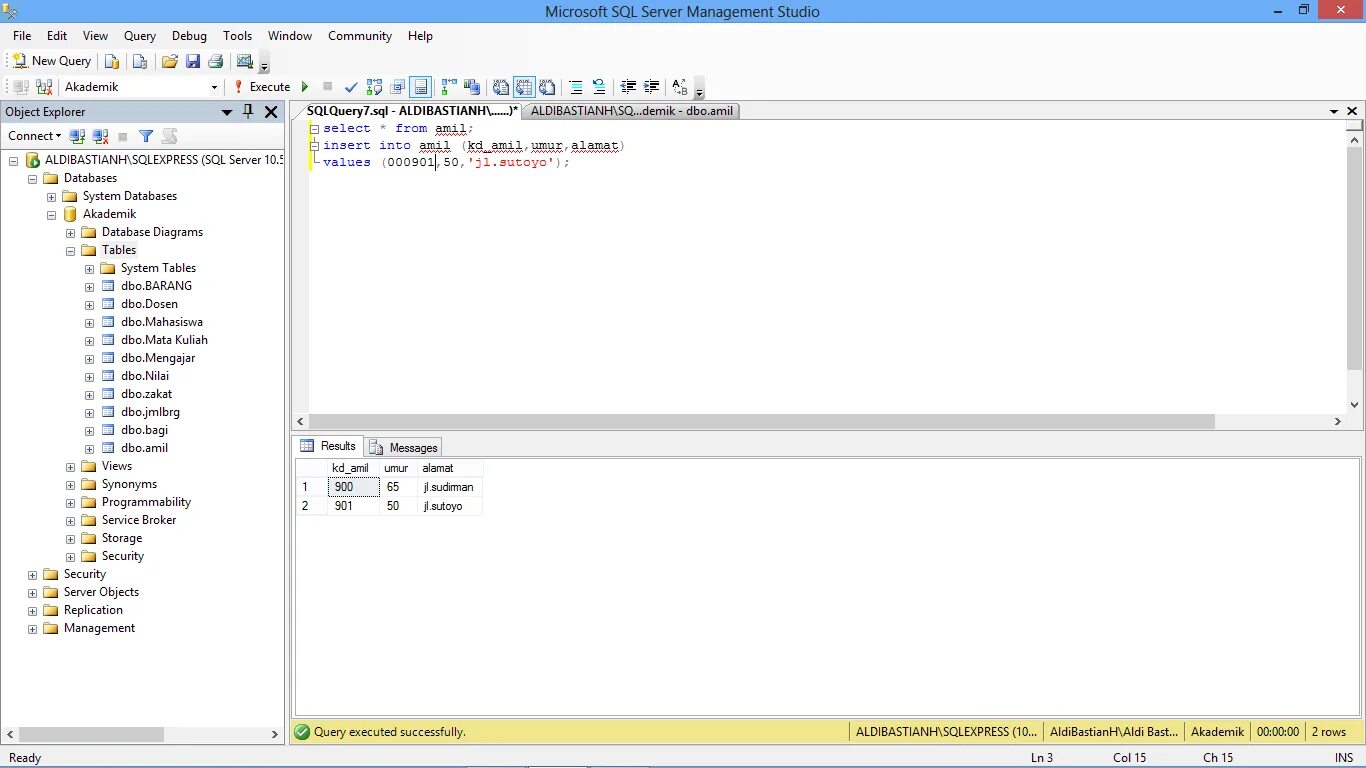Select the Programmability folder

pos(146,502)
